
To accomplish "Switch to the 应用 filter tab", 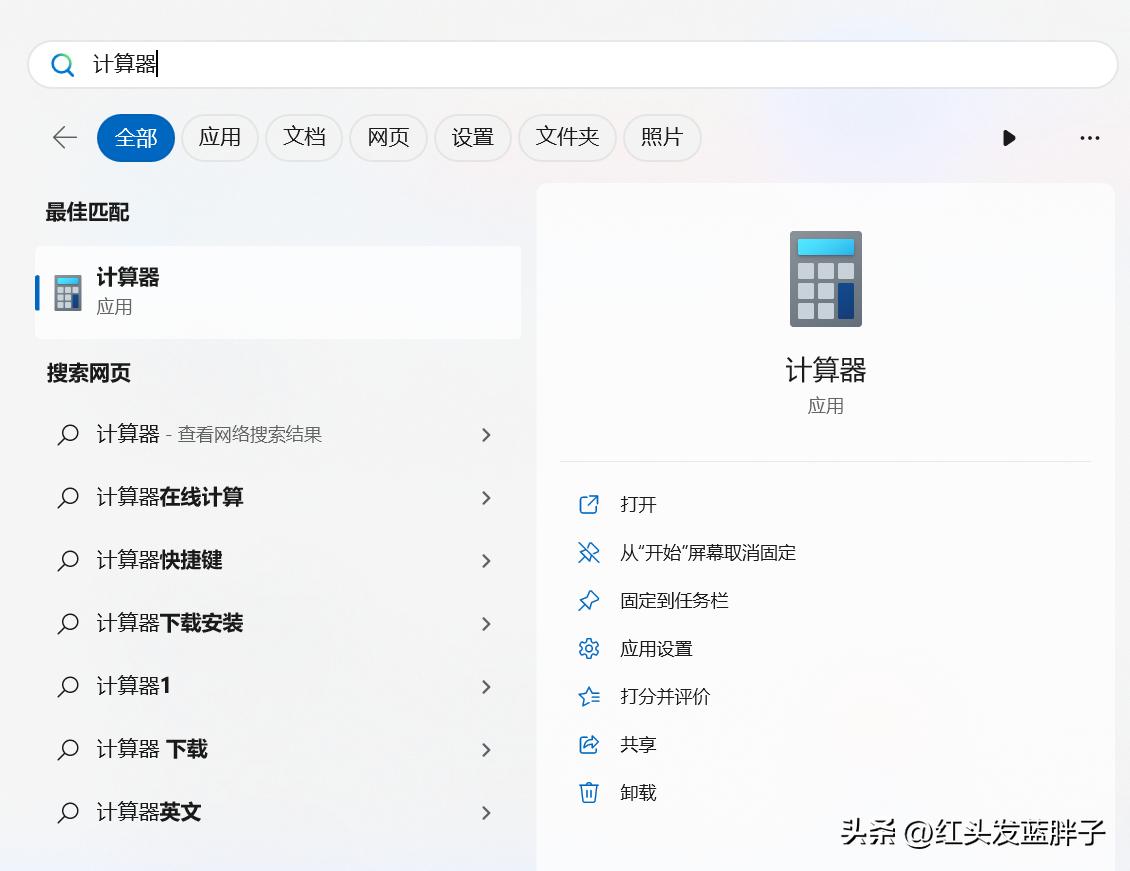I will (220, 138).
